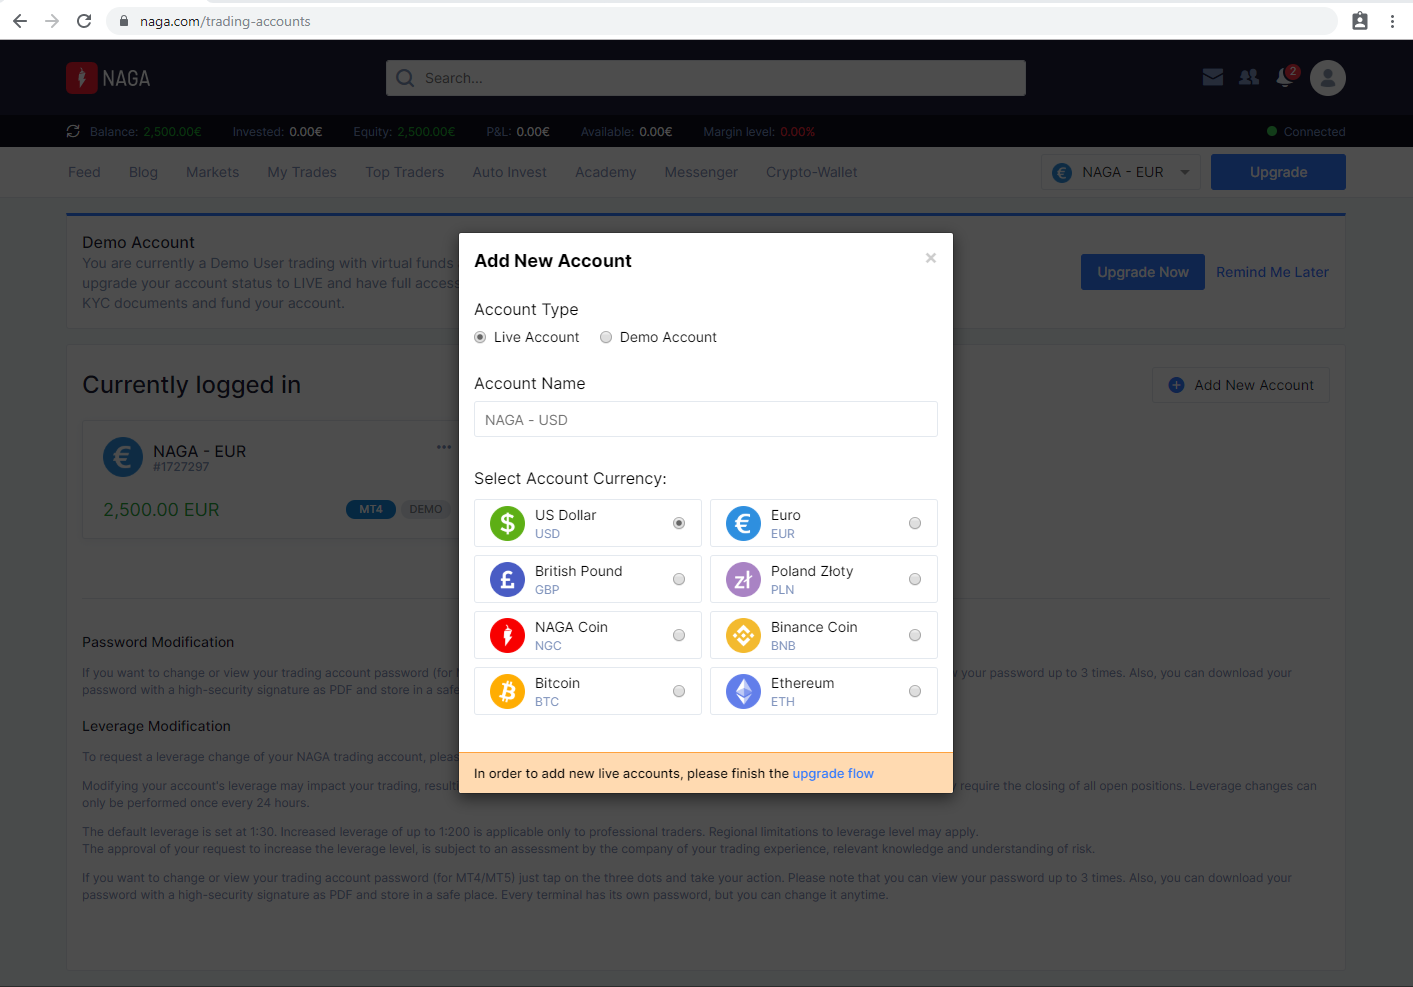Select the Bitcoin radio button
This screenshot has height=987, width=1413.
tap(679, 691)
